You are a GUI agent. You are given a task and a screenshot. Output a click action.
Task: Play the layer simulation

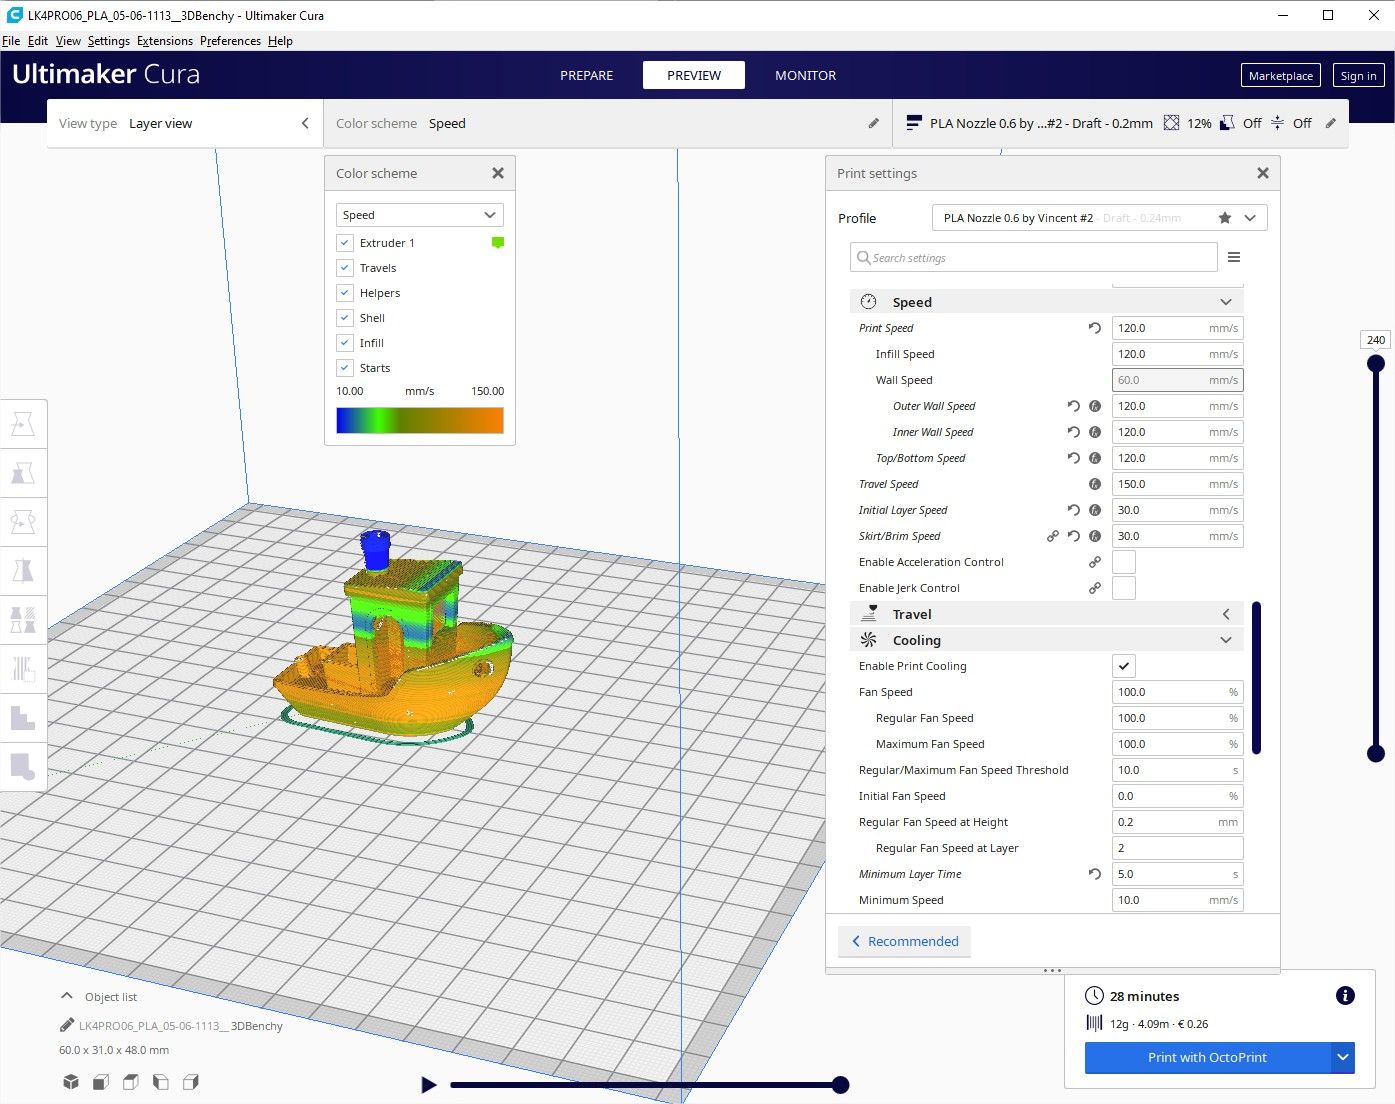(x=429, y=1084)
